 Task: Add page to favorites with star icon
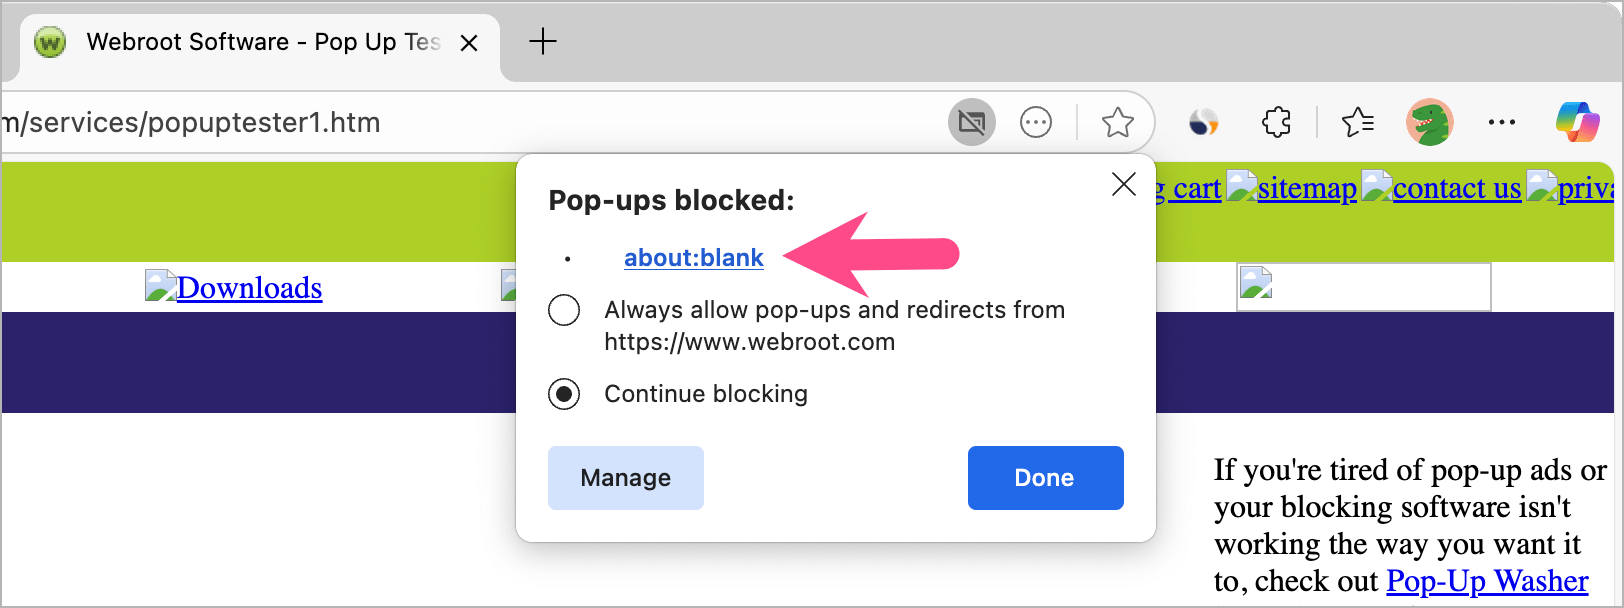pyautogui.click(x=1117, y=123)
